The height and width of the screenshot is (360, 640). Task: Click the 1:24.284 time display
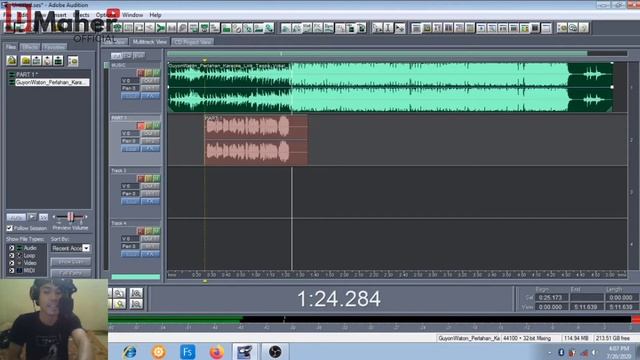pyautogui.click(x=339, y=299)
